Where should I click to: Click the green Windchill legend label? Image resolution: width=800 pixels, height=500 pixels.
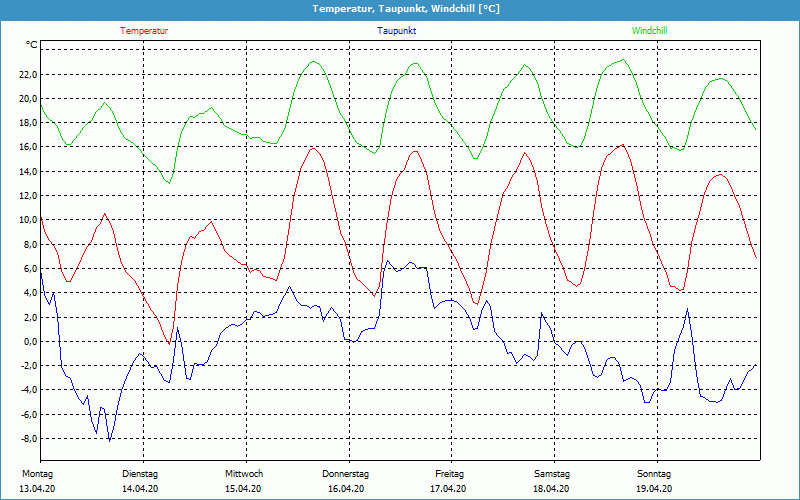click(x=649, y=31)
